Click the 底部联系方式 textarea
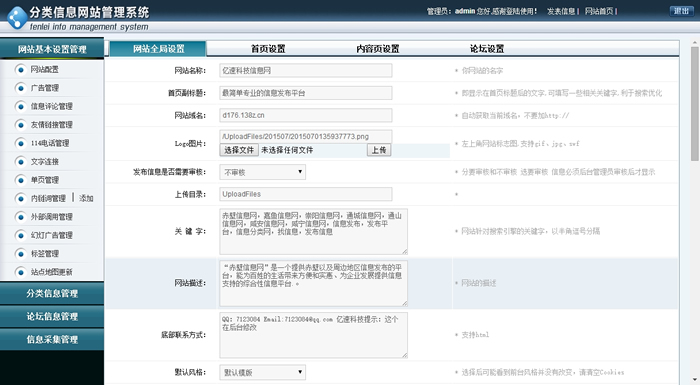Viewport: 700px width, 385px height. point(313,335)
